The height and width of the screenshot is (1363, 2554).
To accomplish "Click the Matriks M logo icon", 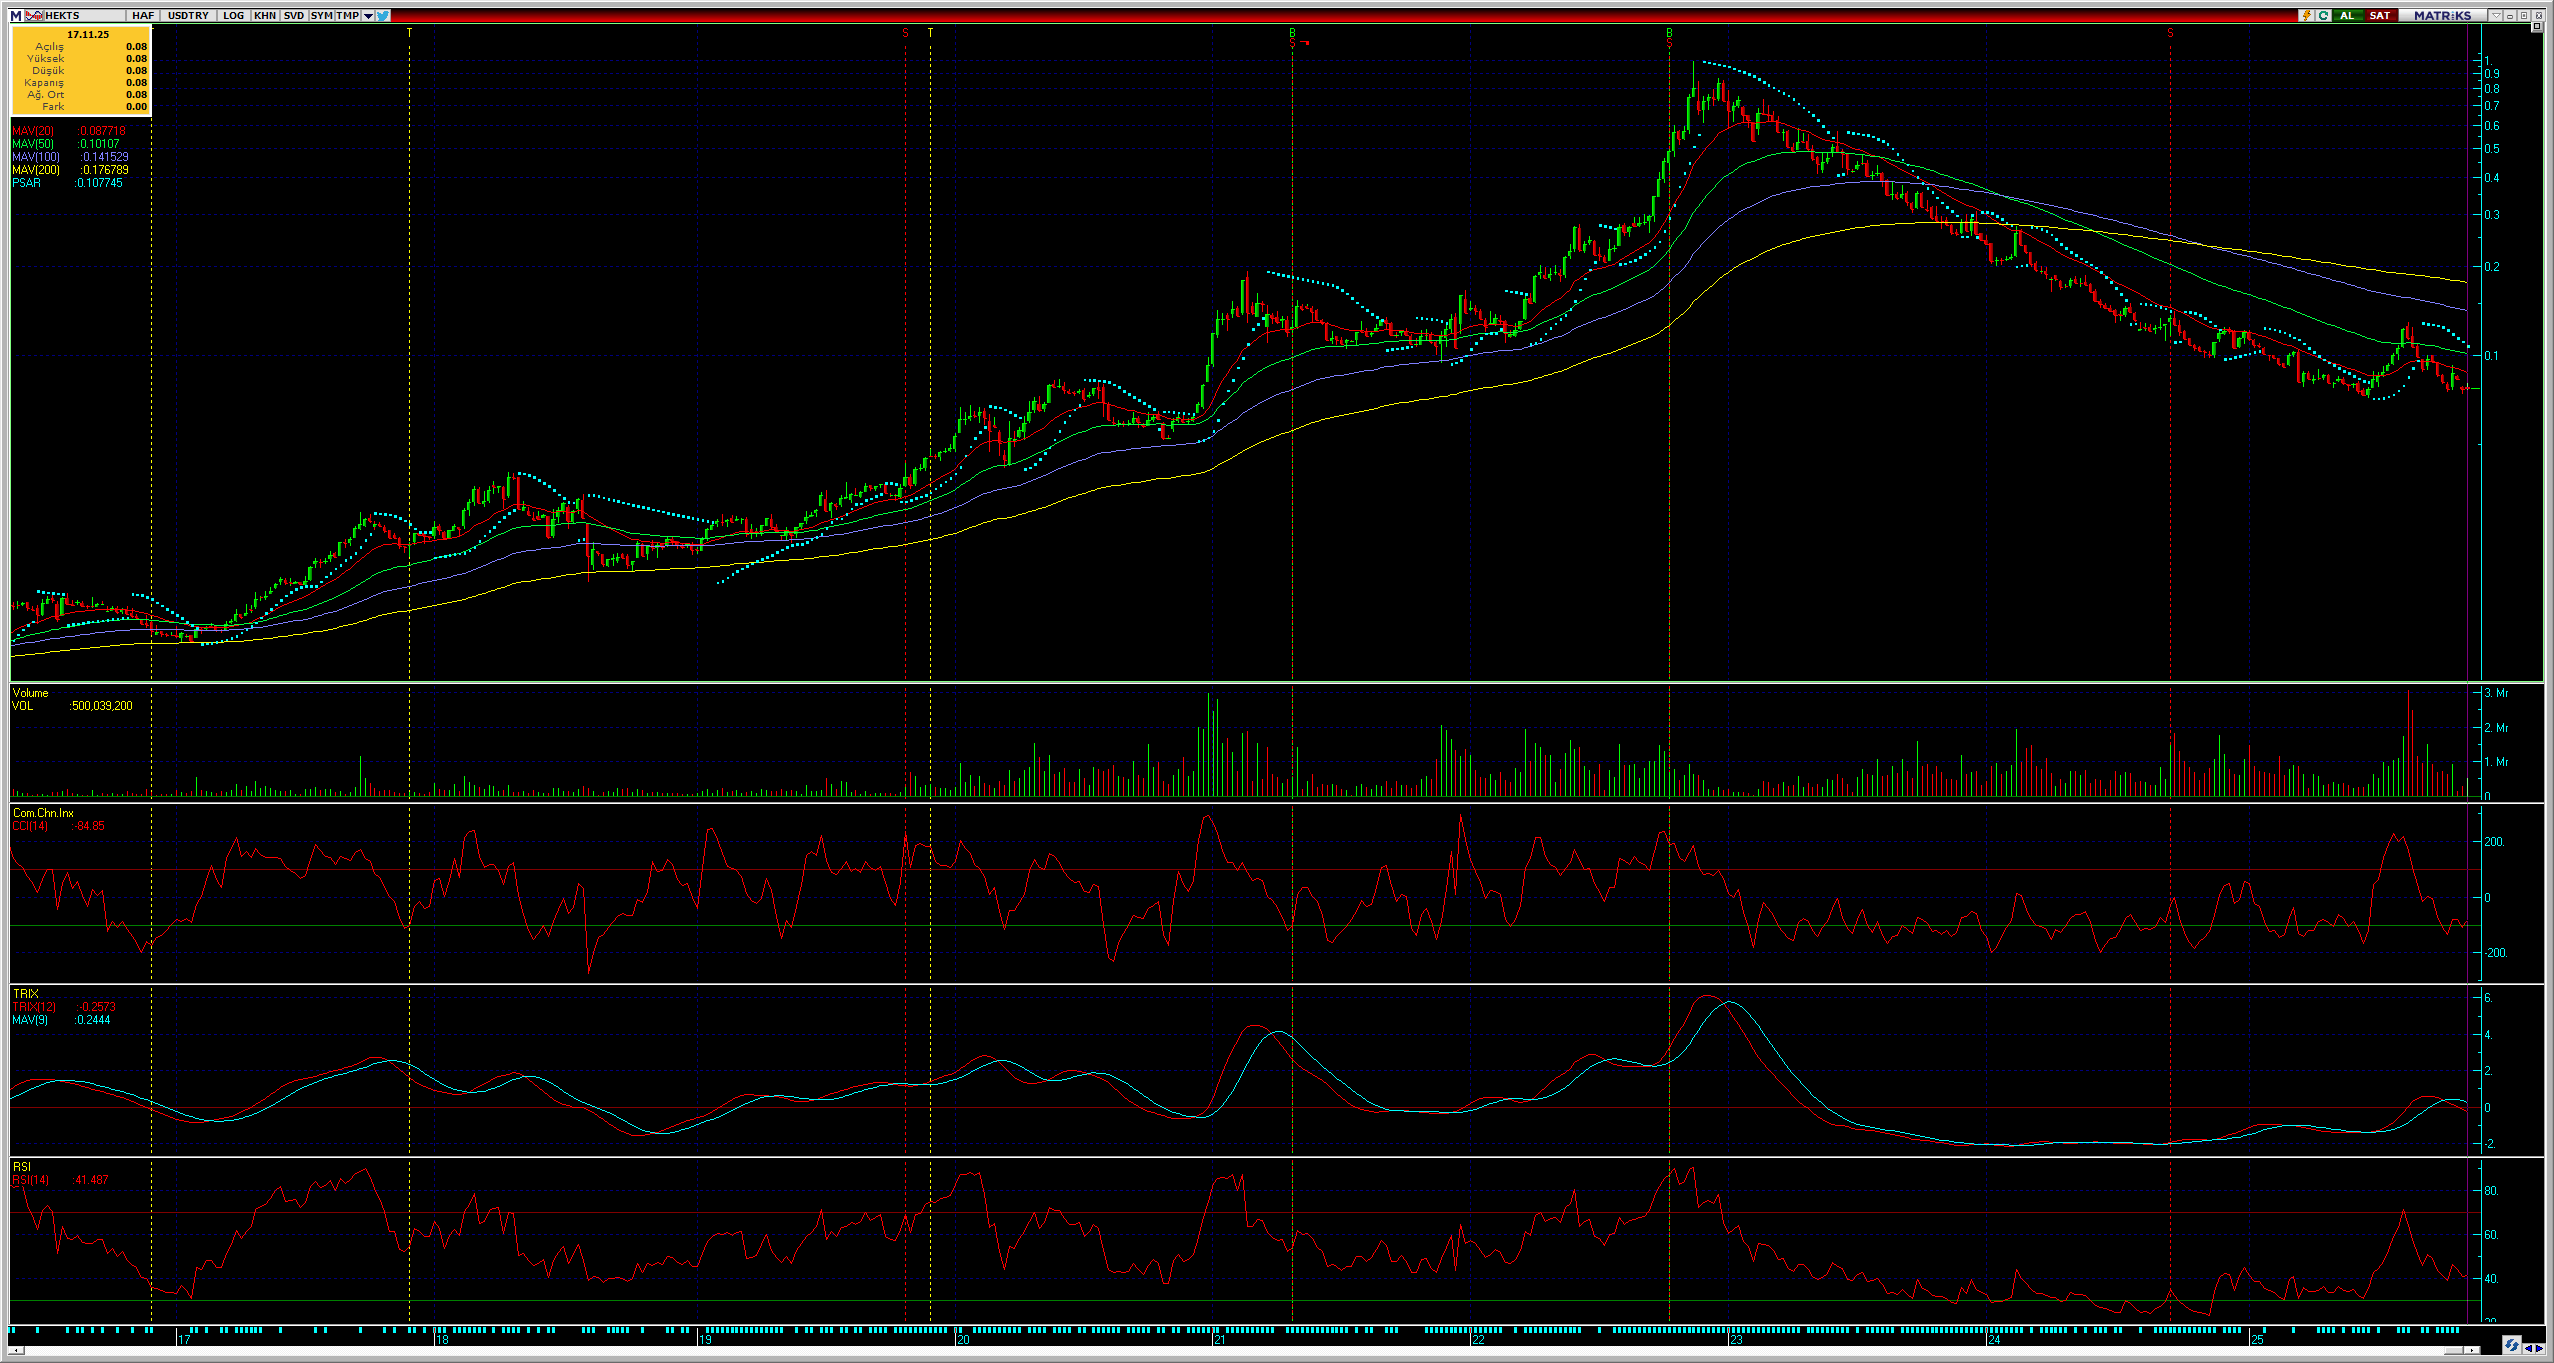I will [x=15, y=15].
